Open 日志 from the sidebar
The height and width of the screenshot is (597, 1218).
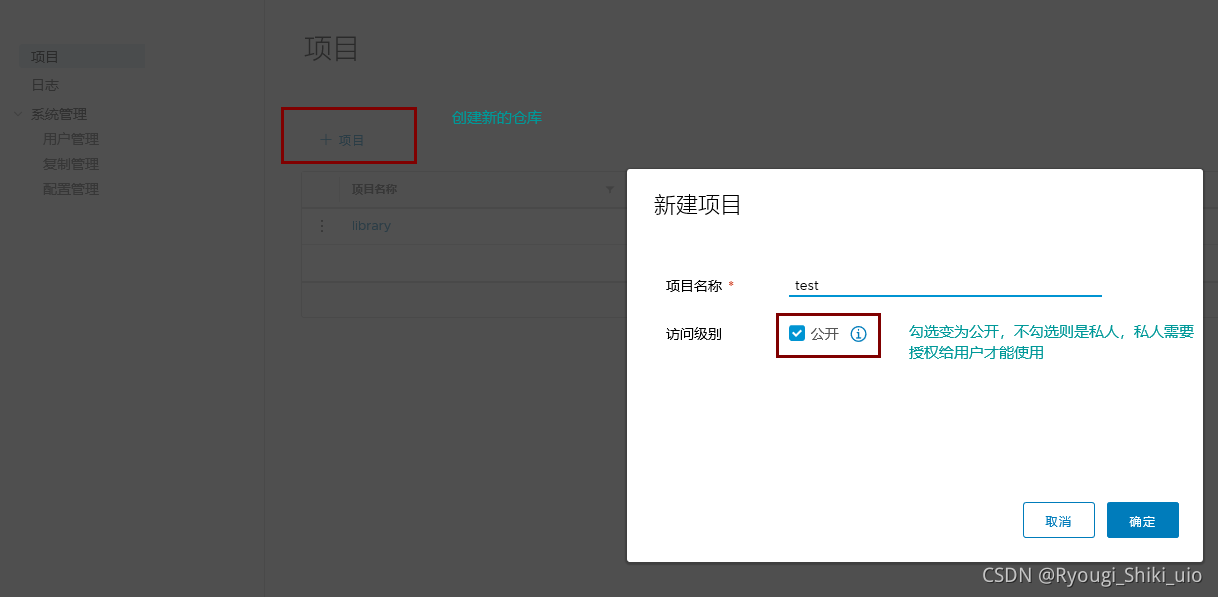44,85
